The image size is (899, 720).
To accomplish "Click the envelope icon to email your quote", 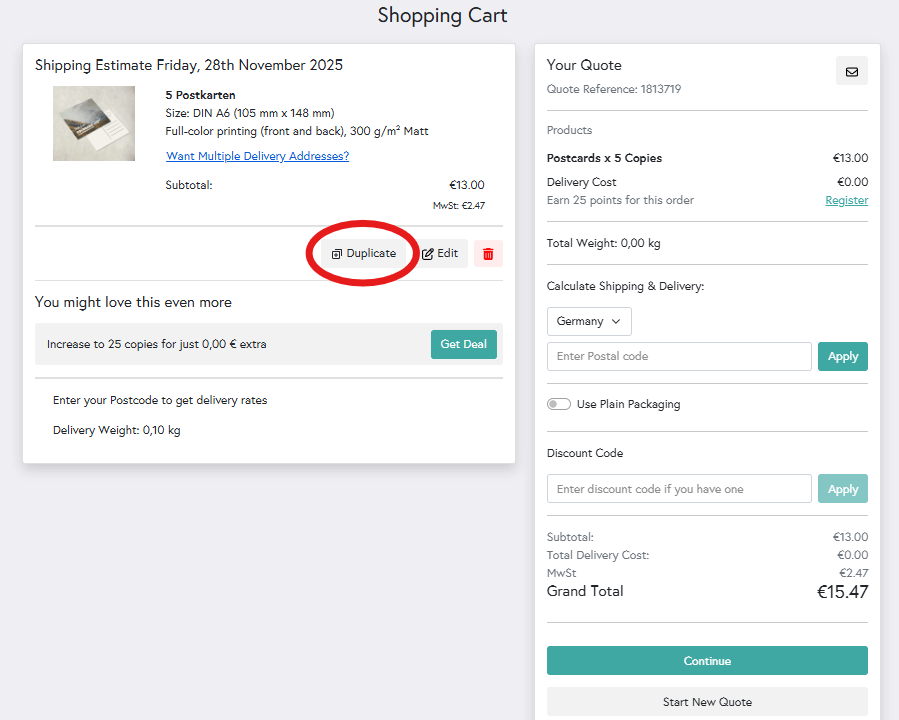I will click(851, 70).
